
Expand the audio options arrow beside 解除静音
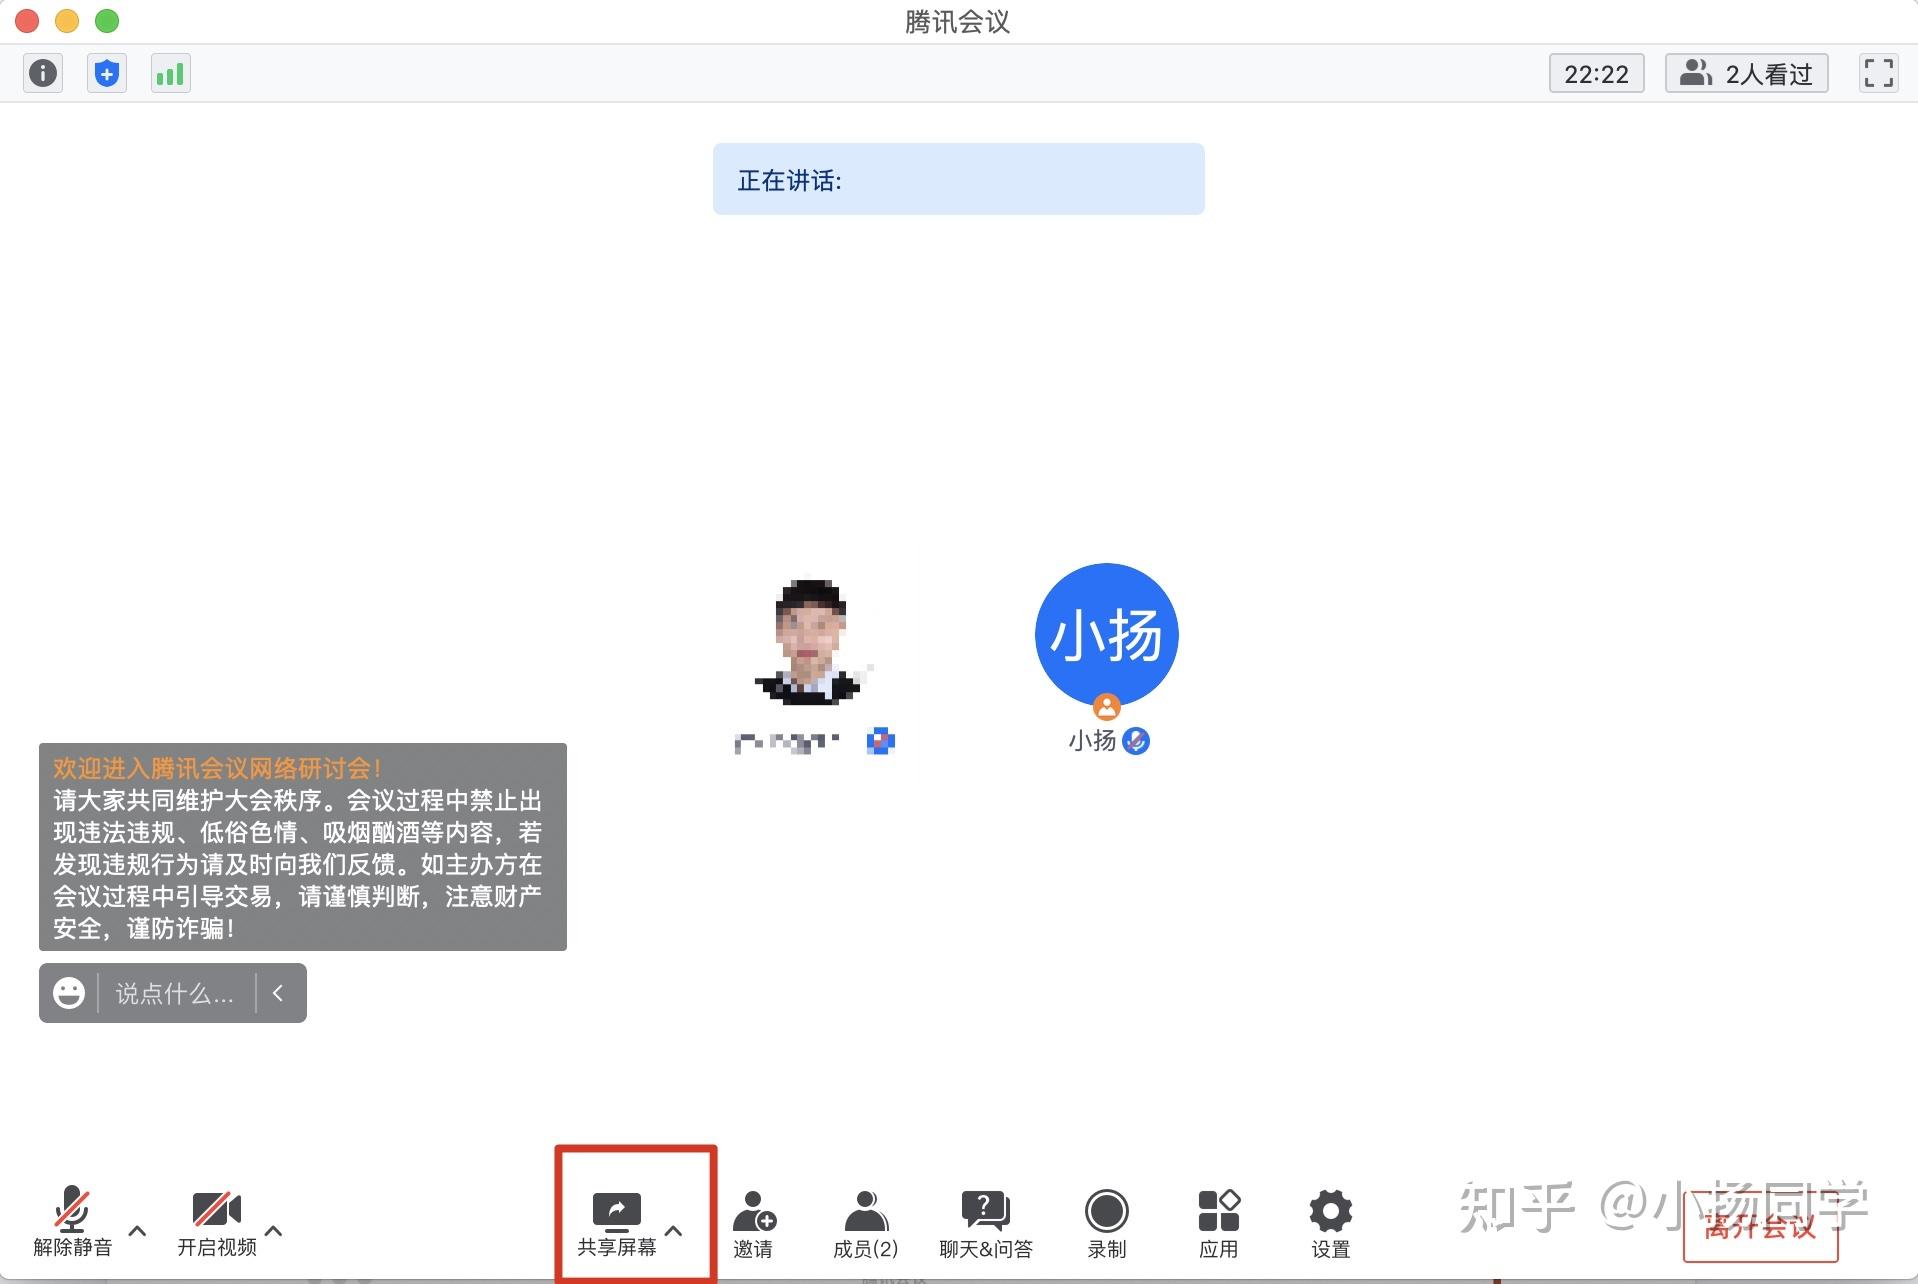pos(138,1230)
